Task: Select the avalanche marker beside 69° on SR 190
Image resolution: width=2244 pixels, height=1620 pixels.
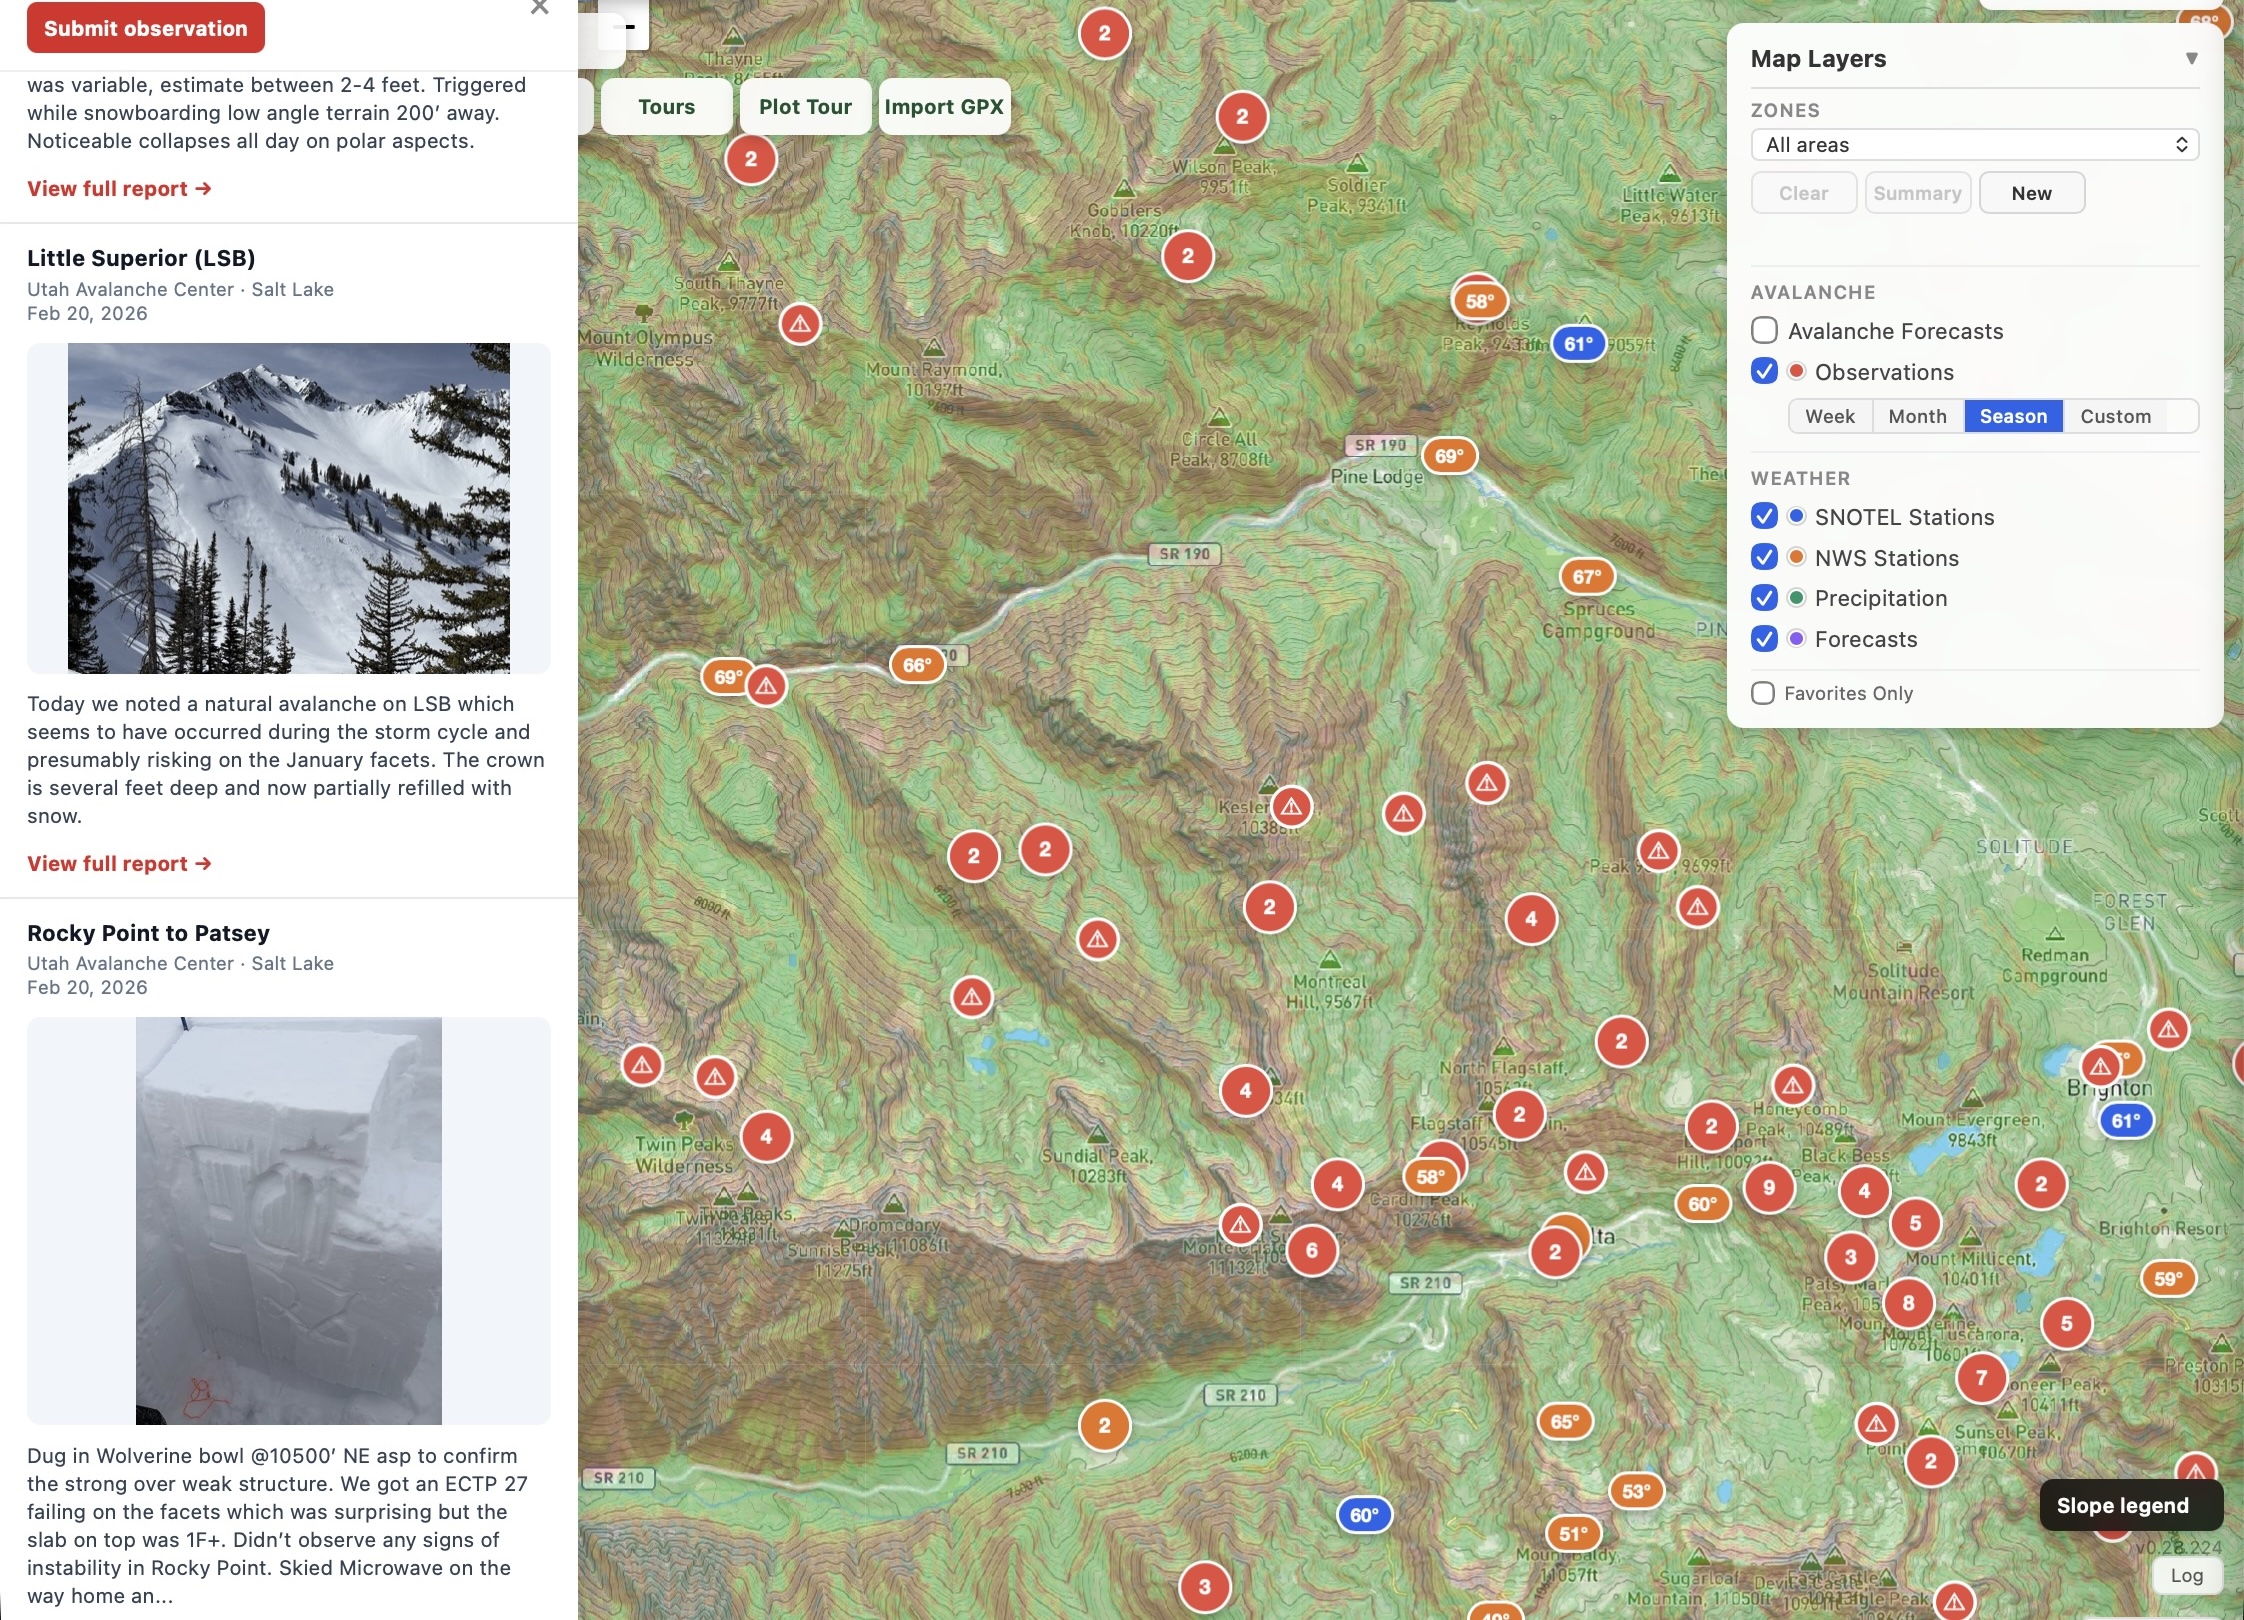Action: [x=766, y=686]
